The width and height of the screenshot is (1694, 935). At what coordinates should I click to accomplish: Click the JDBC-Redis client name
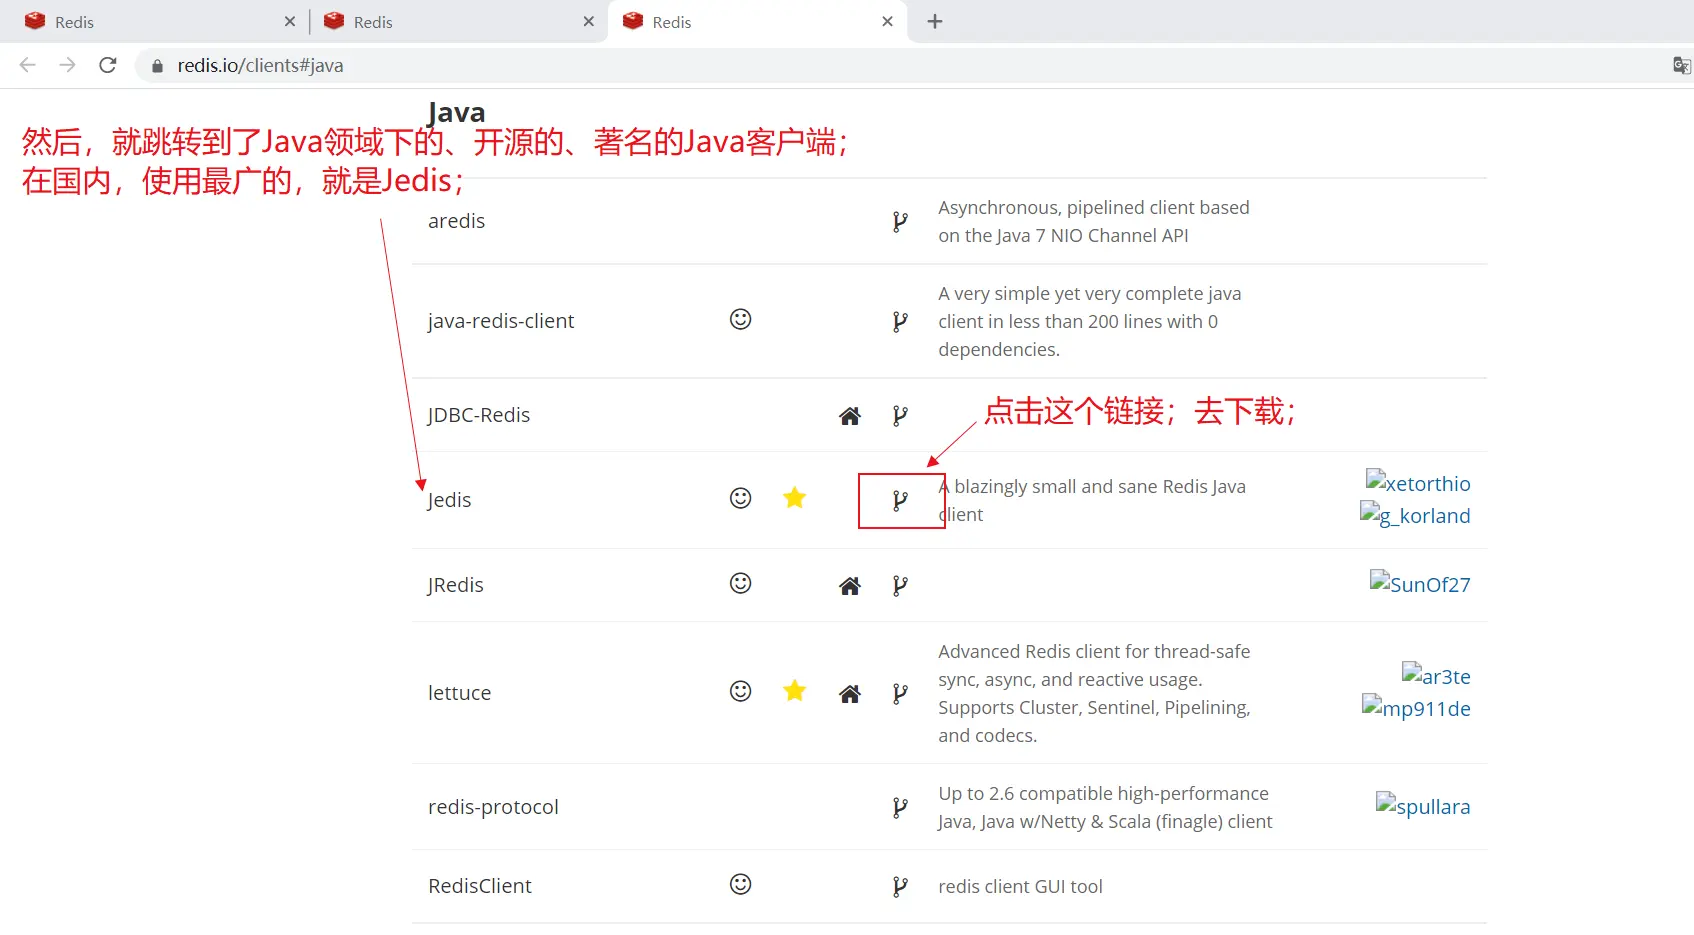tap(479, 415)
